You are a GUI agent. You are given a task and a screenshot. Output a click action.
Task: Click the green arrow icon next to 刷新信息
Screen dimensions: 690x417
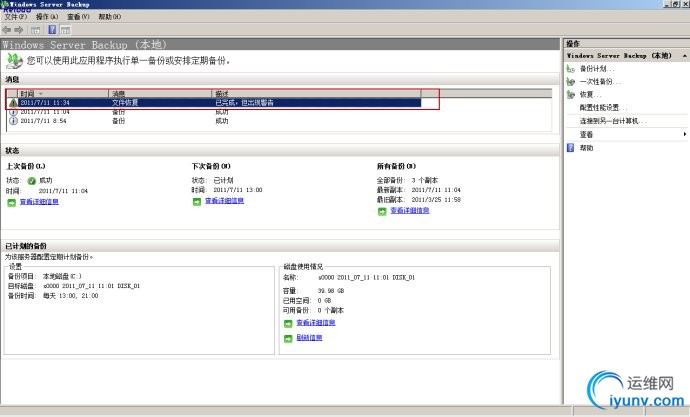[x=288, y=338]
